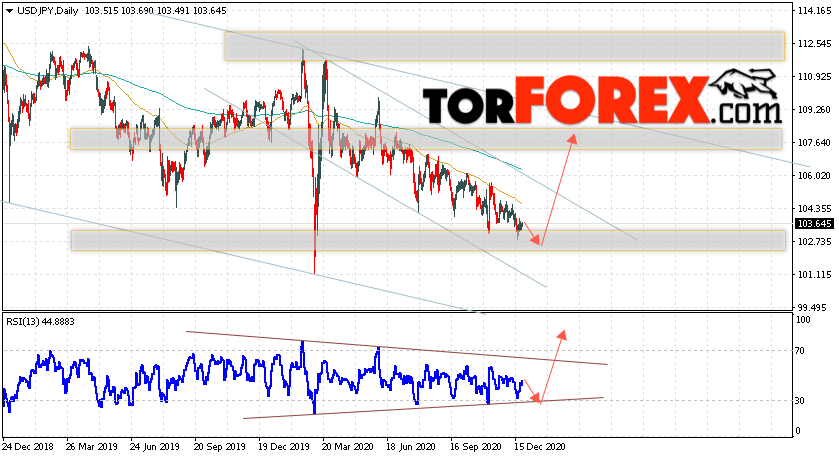The width and height of the screenshot is (839, 458).
Task: Select price level 106.020 on the price axis
Action: tap(814, 175)
